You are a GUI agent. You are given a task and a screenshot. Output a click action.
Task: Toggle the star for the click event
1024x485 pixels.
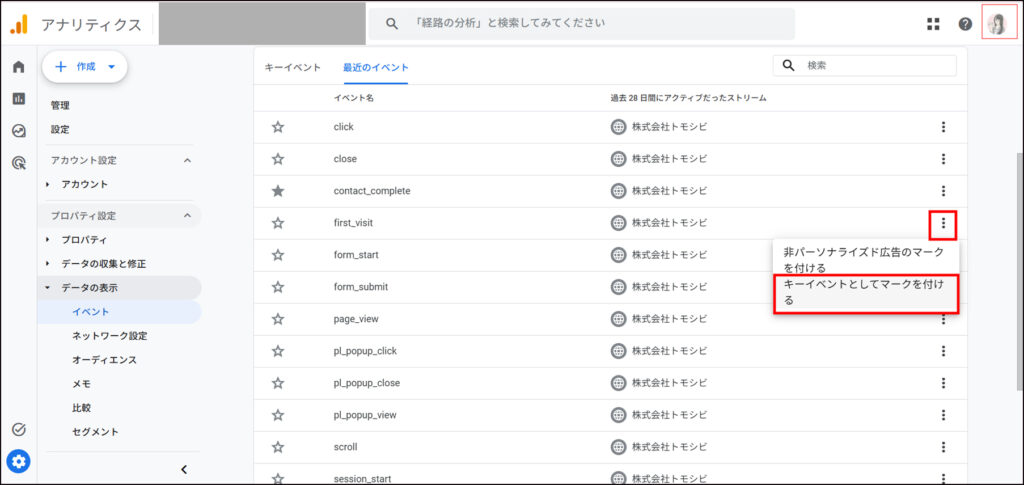pyautogui.click(x=278, y=127)
